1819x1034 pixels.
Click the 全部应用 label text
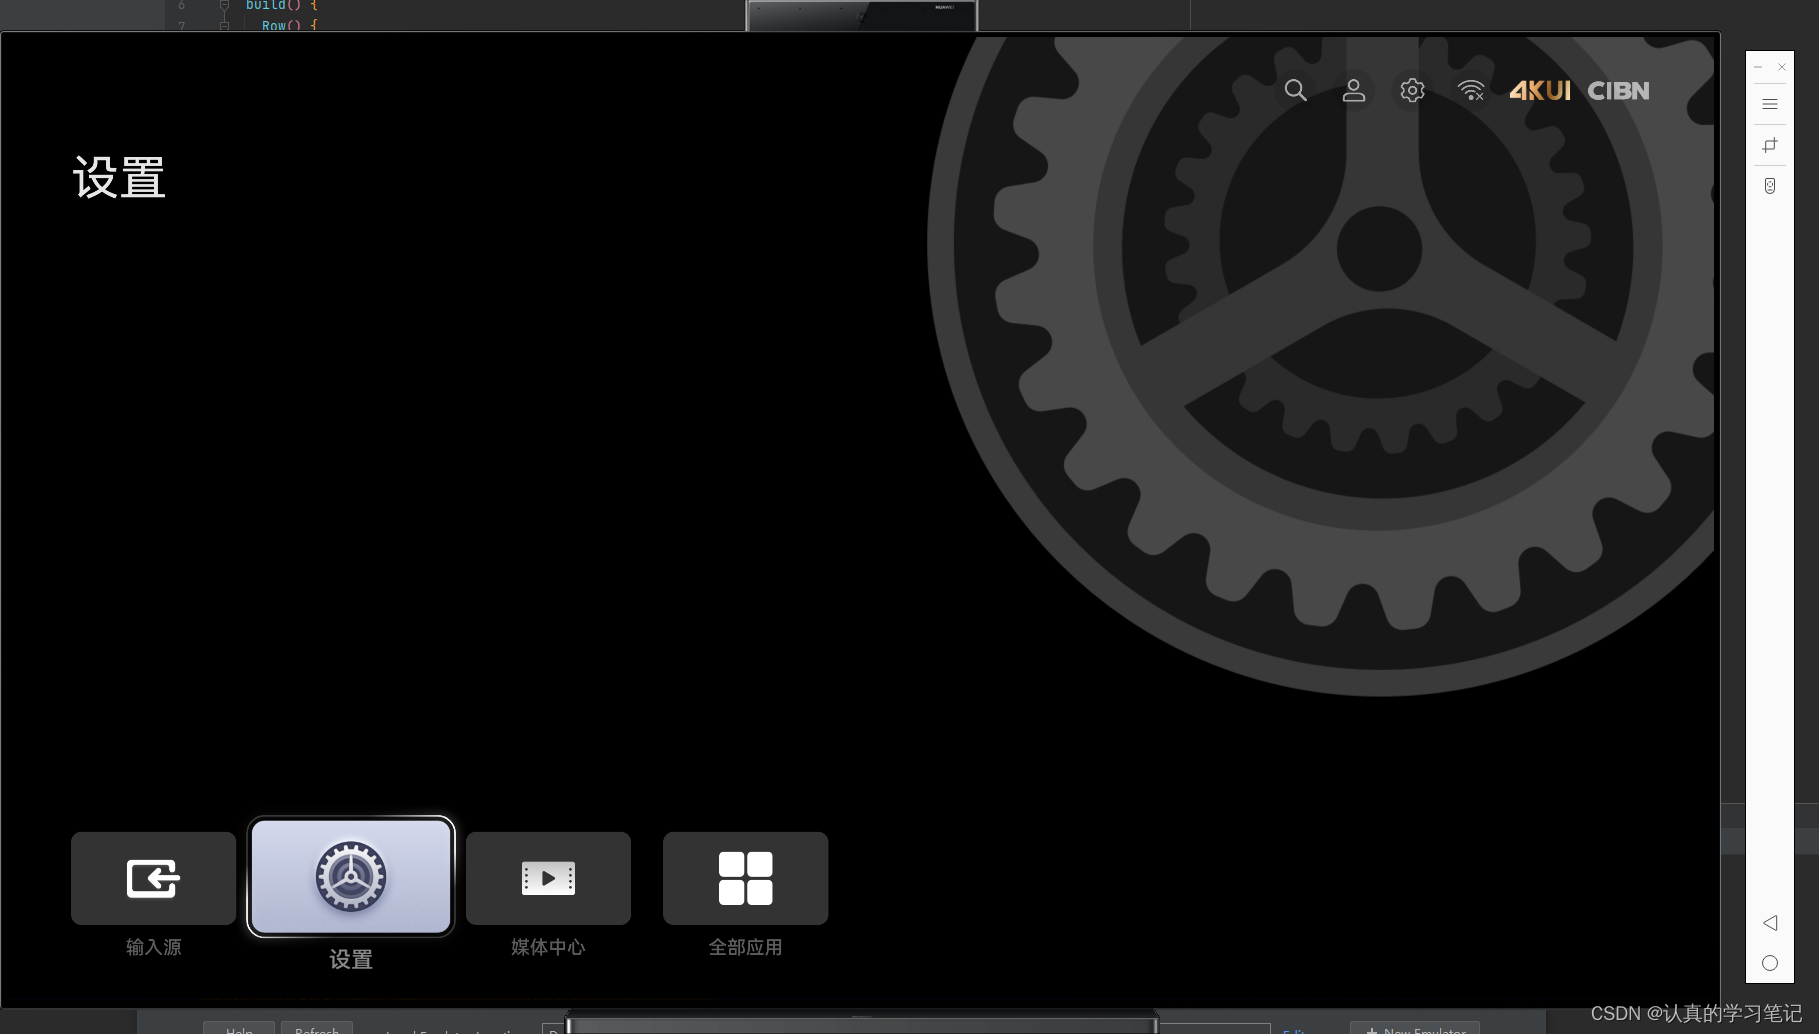pyautogui.click(x=745, y=947)
